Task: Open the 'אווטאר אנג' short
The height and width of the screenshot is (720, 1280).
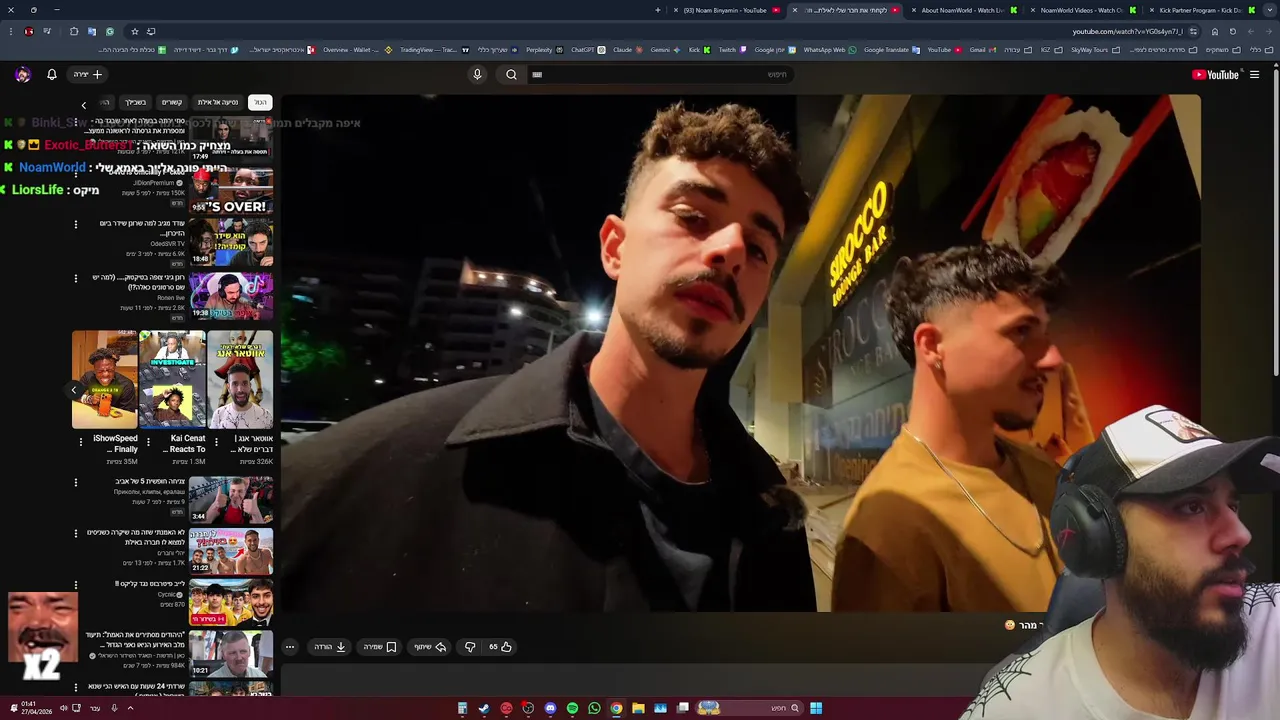Action: 240,380
